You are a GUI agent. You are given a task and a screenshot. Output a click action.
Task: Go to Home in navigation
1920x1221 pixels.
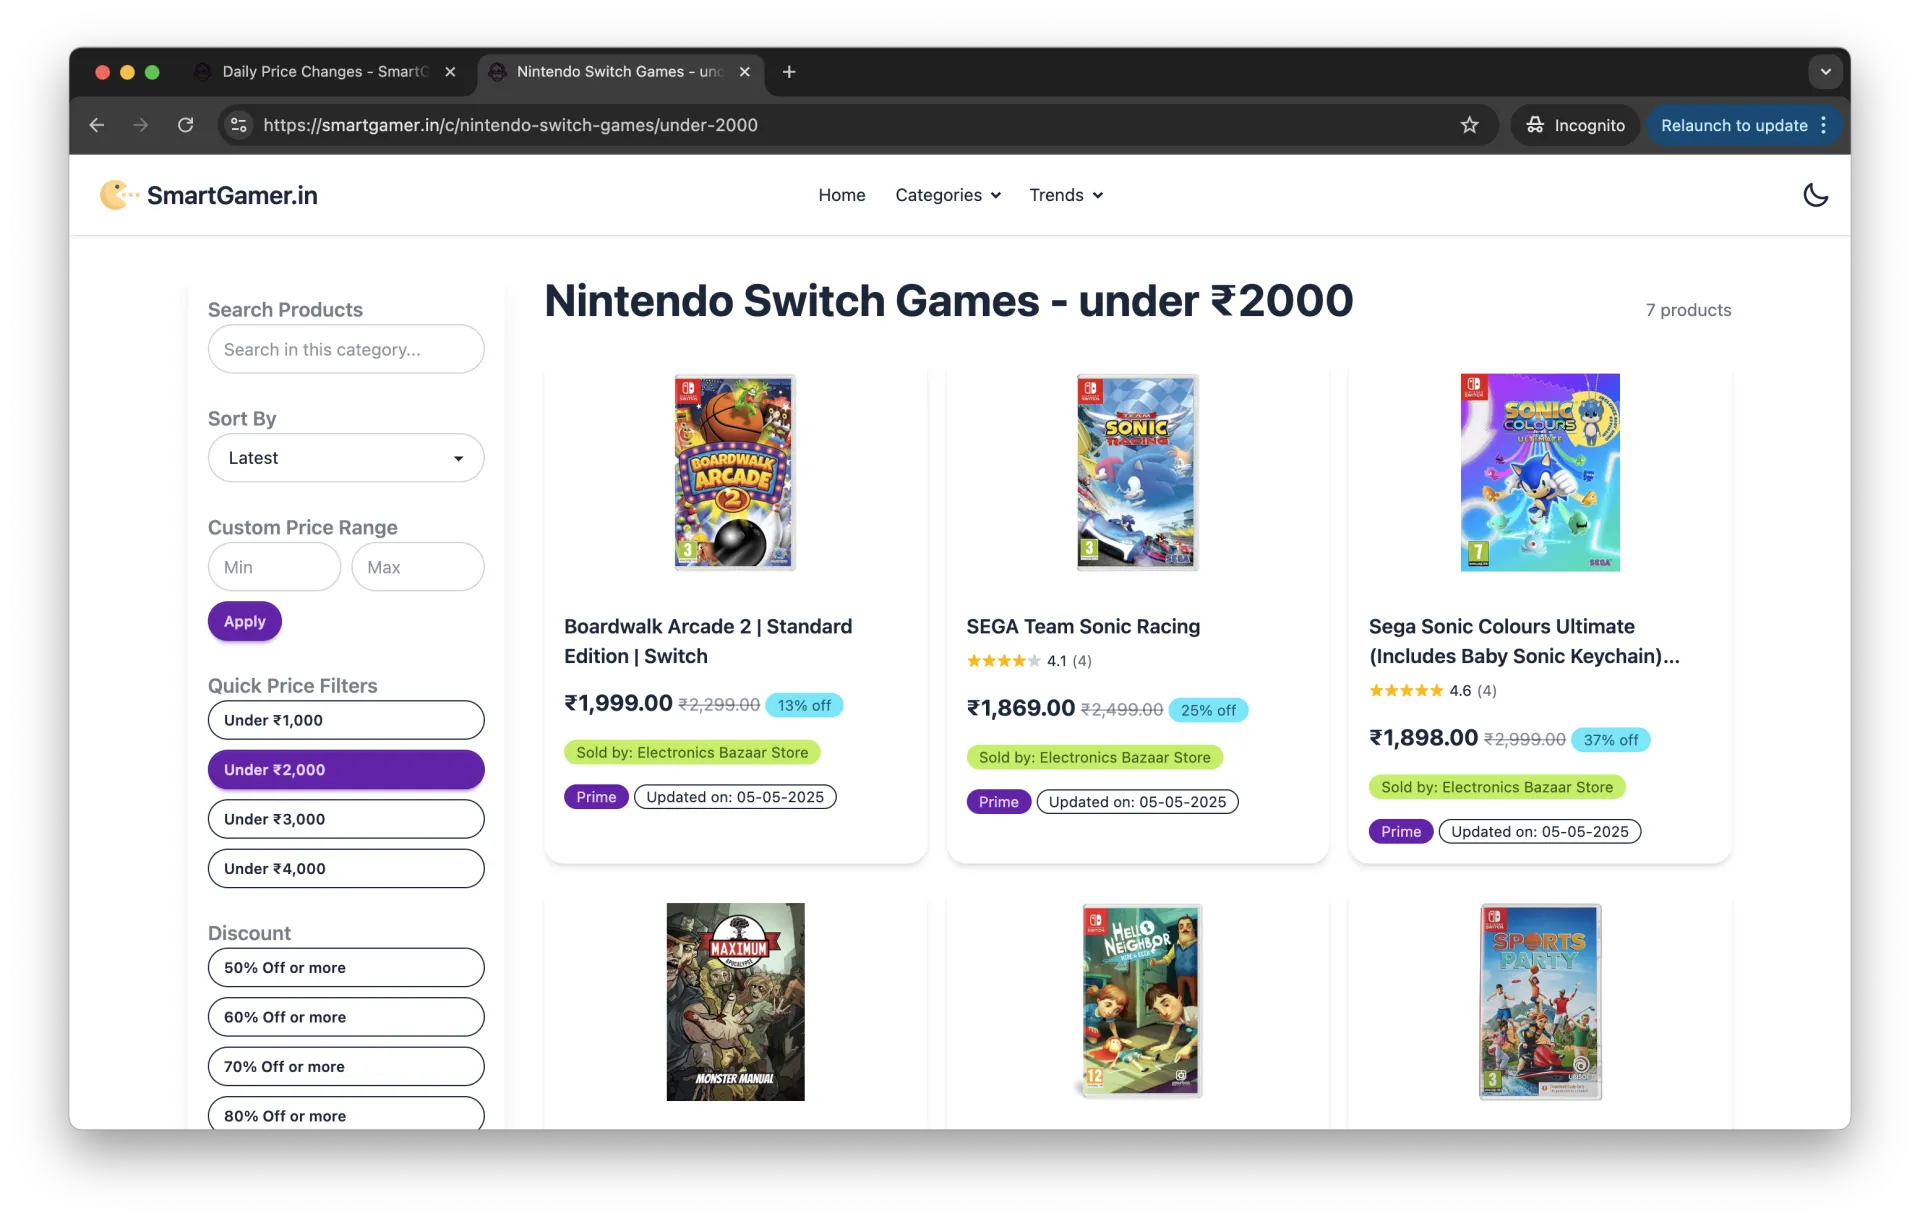[x=841, y=195]
